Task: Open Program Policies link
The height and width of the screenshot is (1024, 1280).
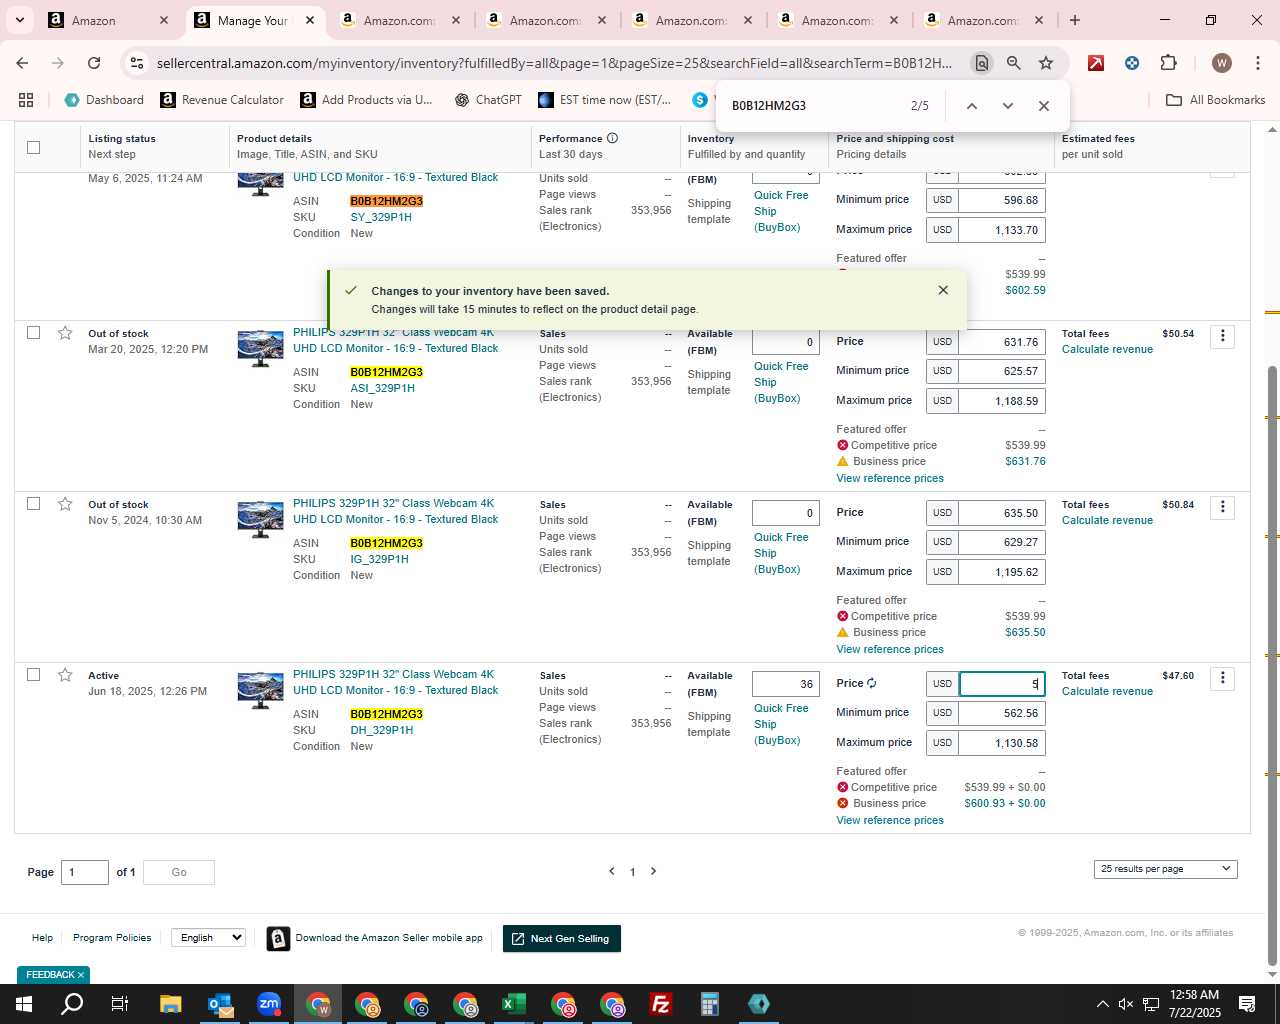Action: (112, 938)
